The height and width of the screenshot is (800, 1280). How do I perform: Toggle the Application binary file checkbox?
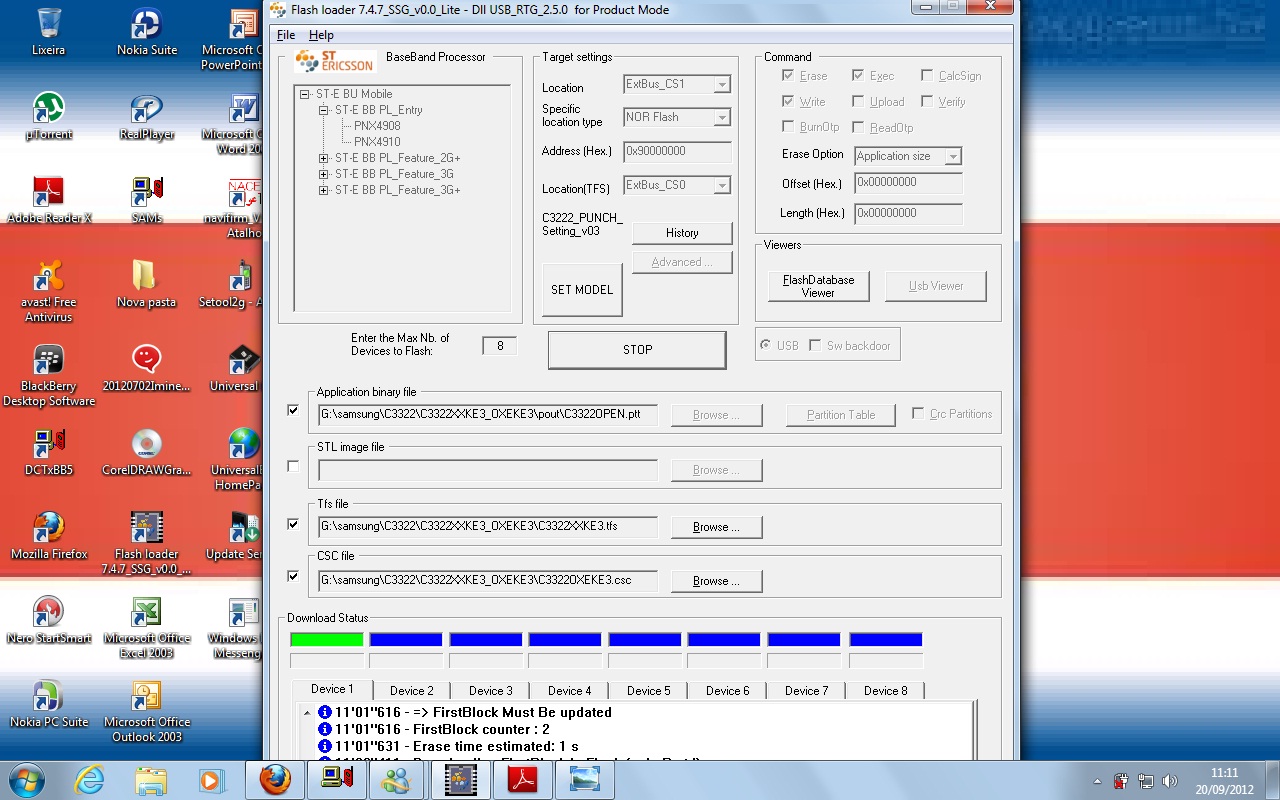coord(293,410)
